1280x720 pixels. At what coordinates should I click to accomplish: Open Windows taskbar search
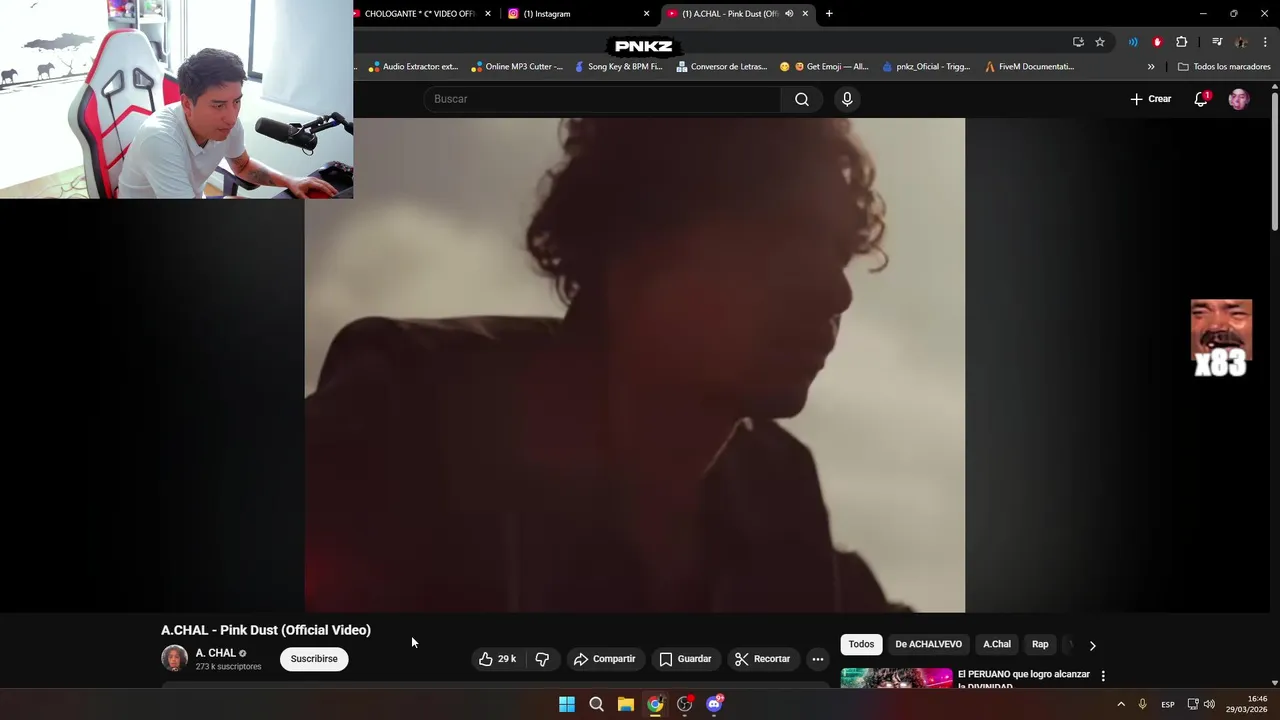(x=596, y=704)
